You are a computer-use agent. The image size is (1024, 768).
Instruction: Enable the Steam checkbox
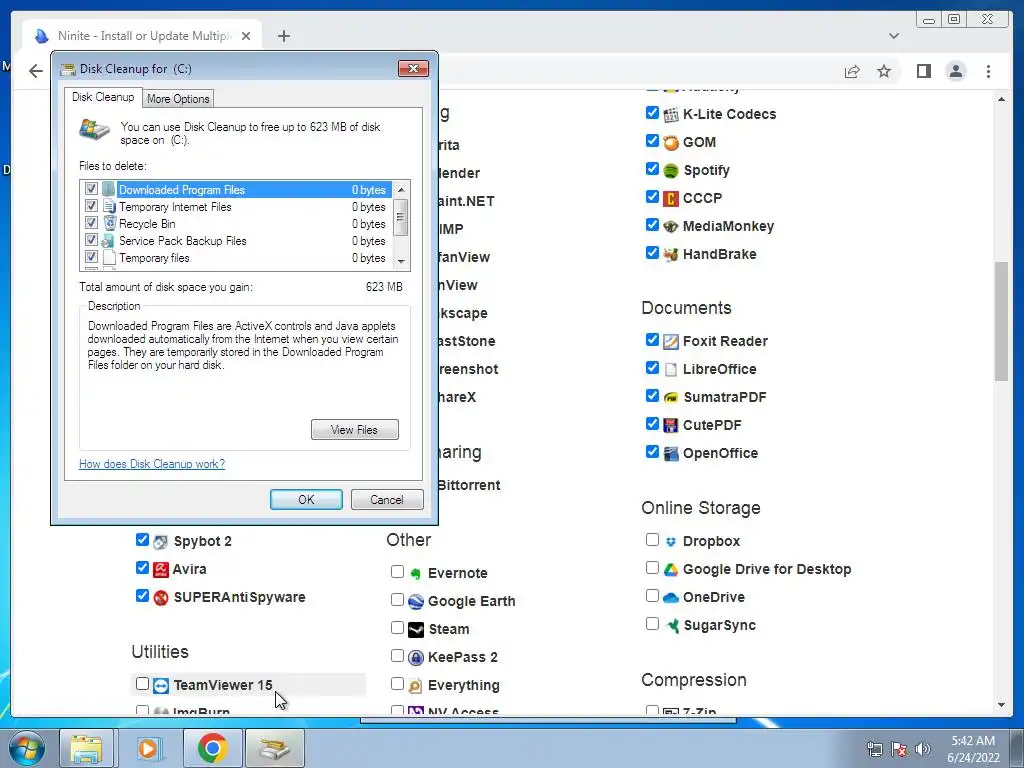point(398,628)
